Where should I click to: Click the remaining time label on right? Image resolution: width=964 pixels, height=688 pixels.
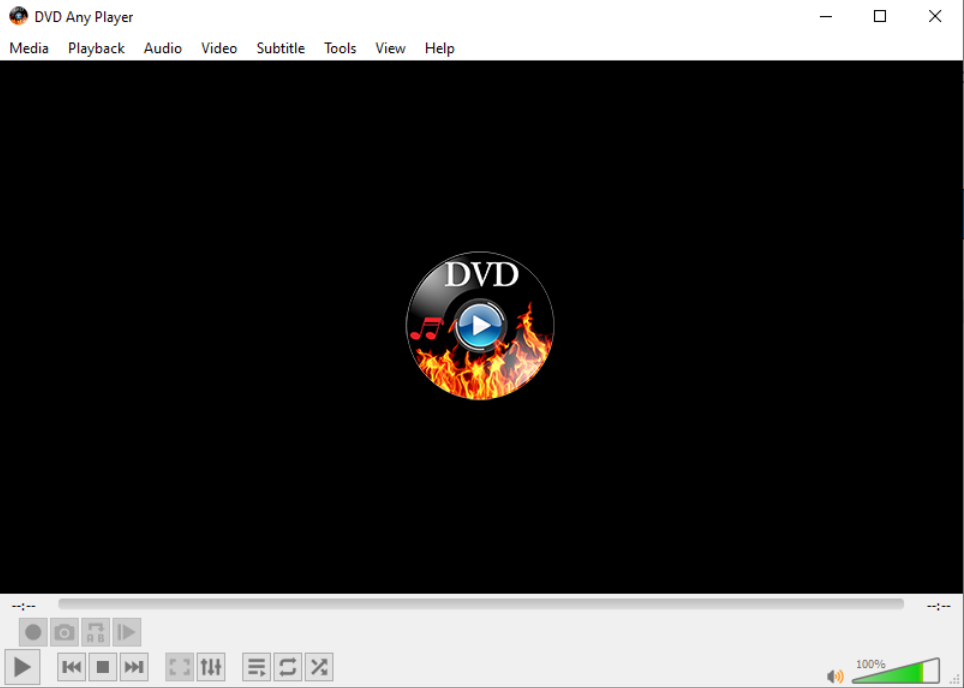pyautogui.click(x=939, y=606)
